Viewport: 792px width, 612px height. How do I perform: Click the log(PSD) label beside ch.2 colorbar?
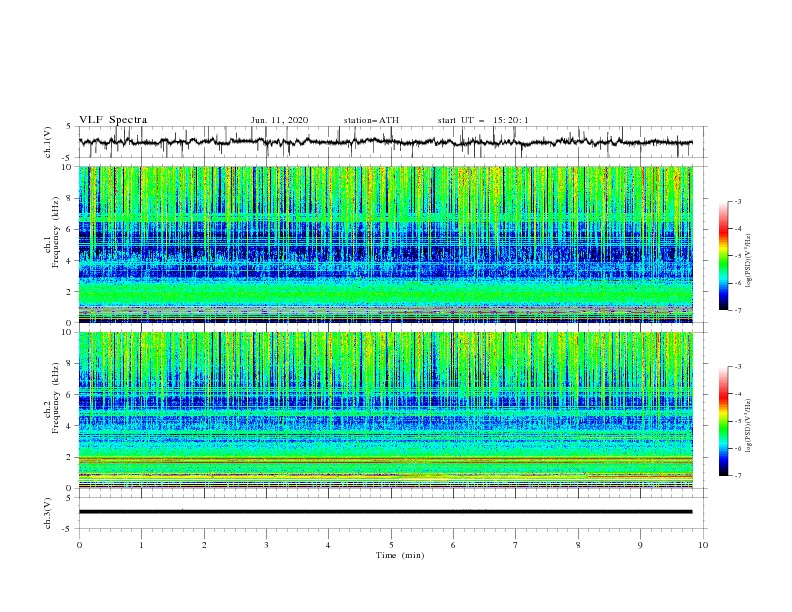click(748, 426)
